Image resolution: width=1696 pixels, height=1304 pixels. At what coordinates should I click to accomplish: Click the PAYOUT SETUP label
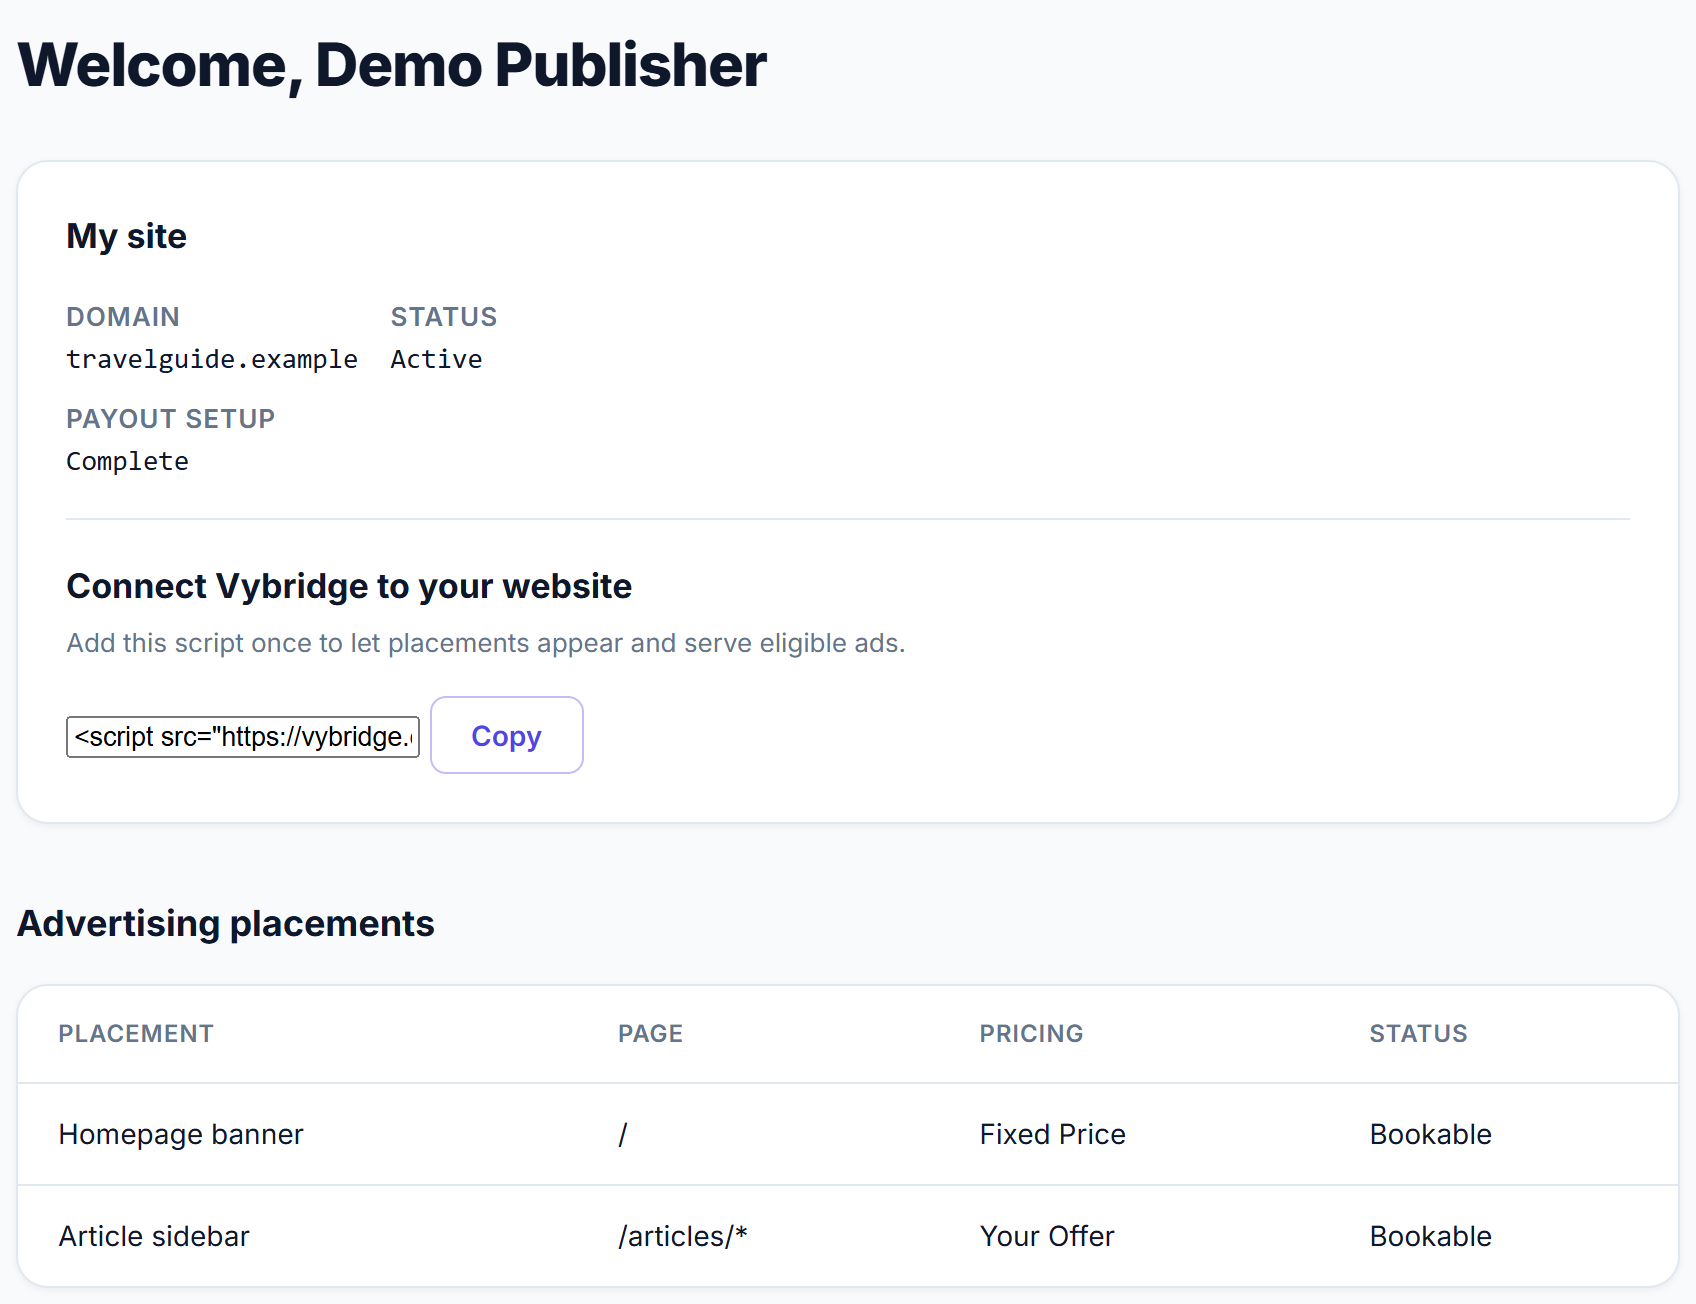click(170, 419)
